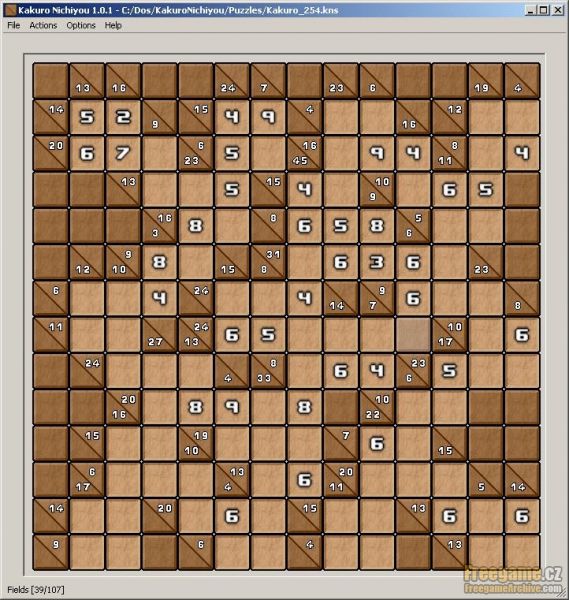Minimize the Kakuro Nichiyou window
Image resolution: width=569 pixels, height=600 pixels.
(530, 10)
